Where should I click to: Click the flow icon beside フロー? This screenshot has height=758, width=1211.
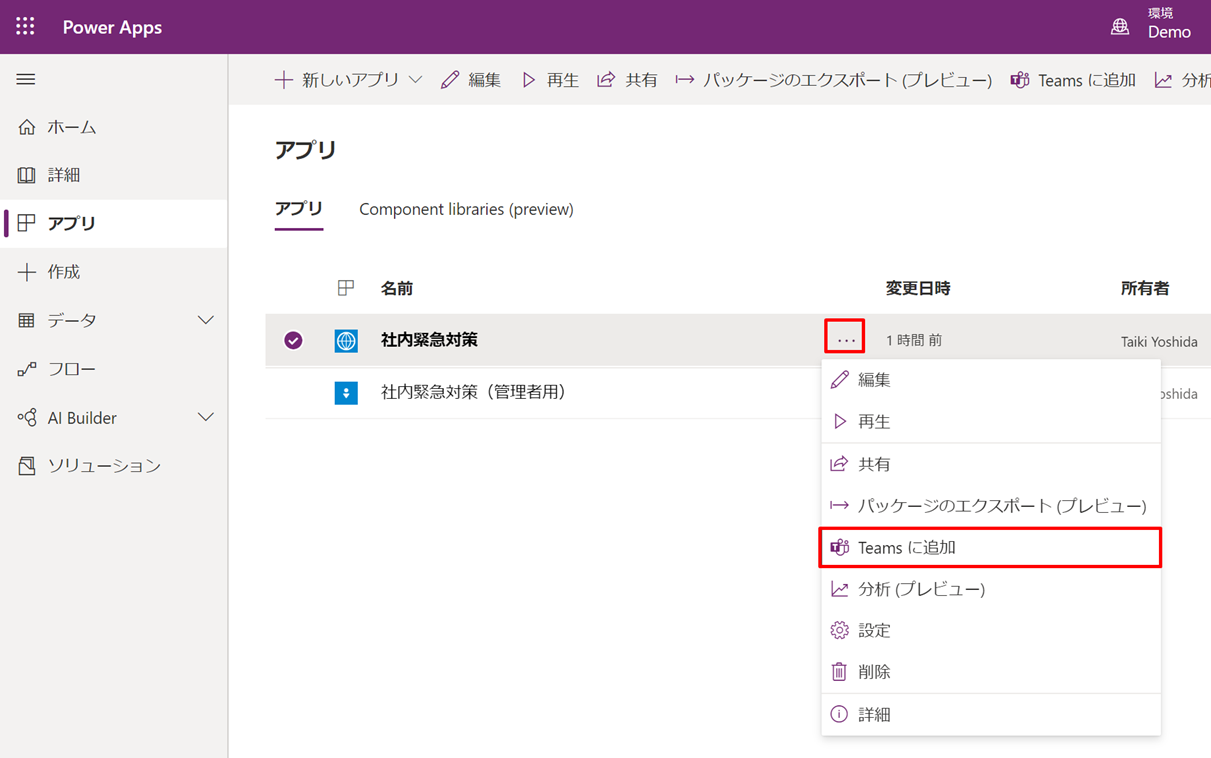pos(27,369)
